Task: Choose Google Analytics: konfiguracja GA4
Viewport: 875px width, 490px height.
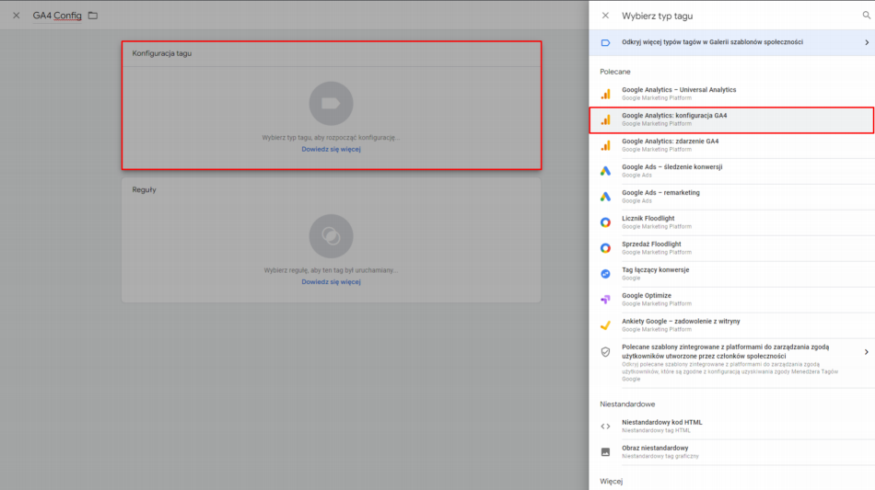Action: (x=674, y=120)
